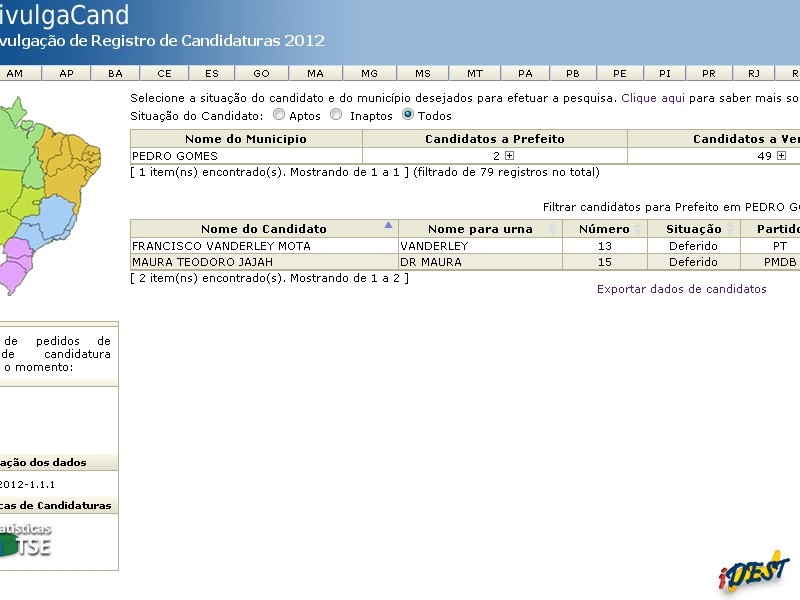Switch to the MA state tab
The image size is (800, 600).
[315, 73]
